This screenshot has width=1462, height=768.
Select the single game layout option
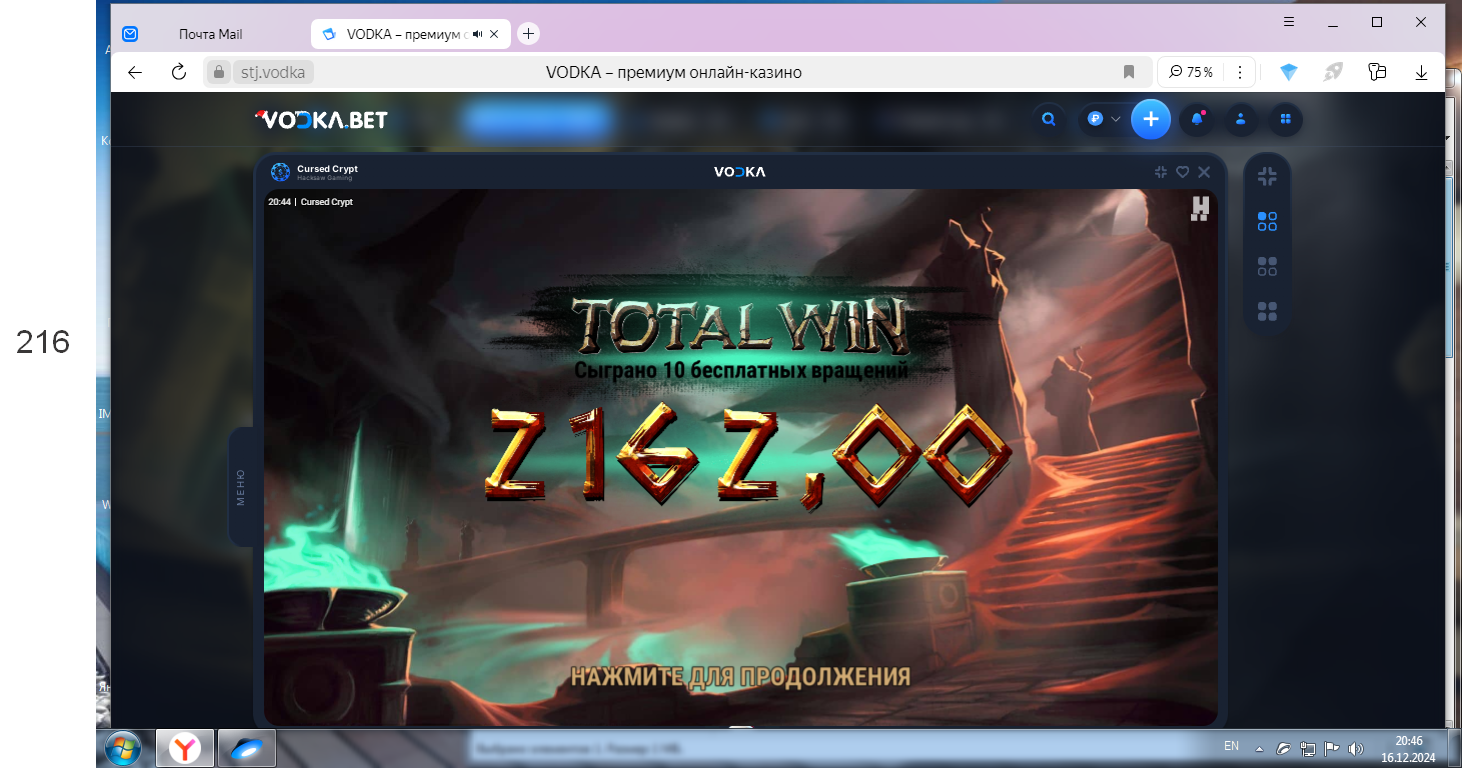tap(1267, 221)
